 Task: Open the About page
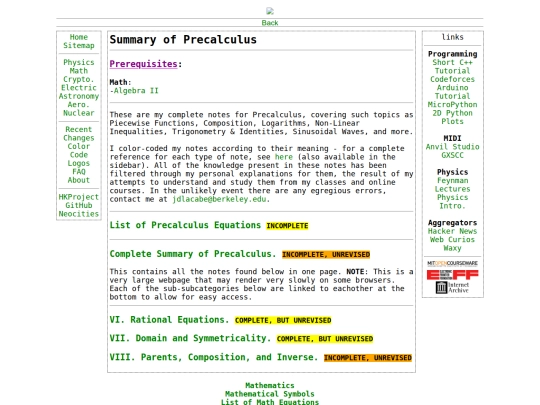(x=79, y=180)
